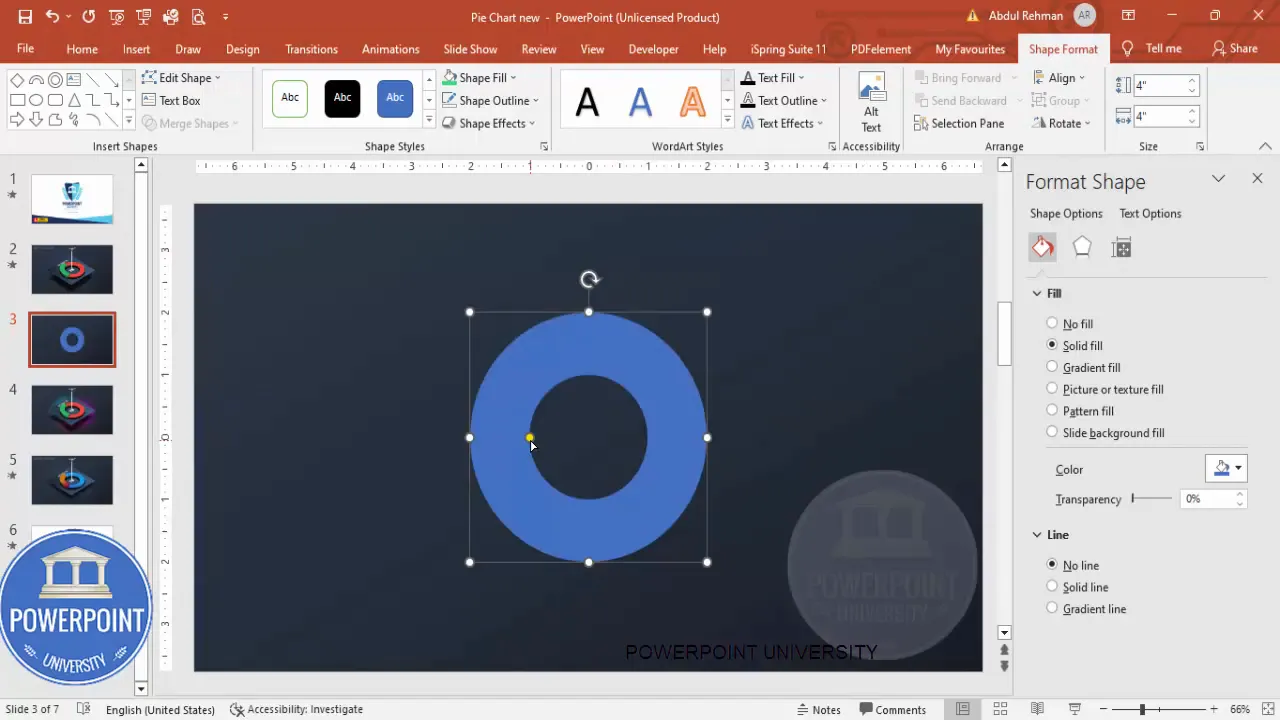Open the Text Fill dropdown
1280x720 pixels.
coord(773,78)
